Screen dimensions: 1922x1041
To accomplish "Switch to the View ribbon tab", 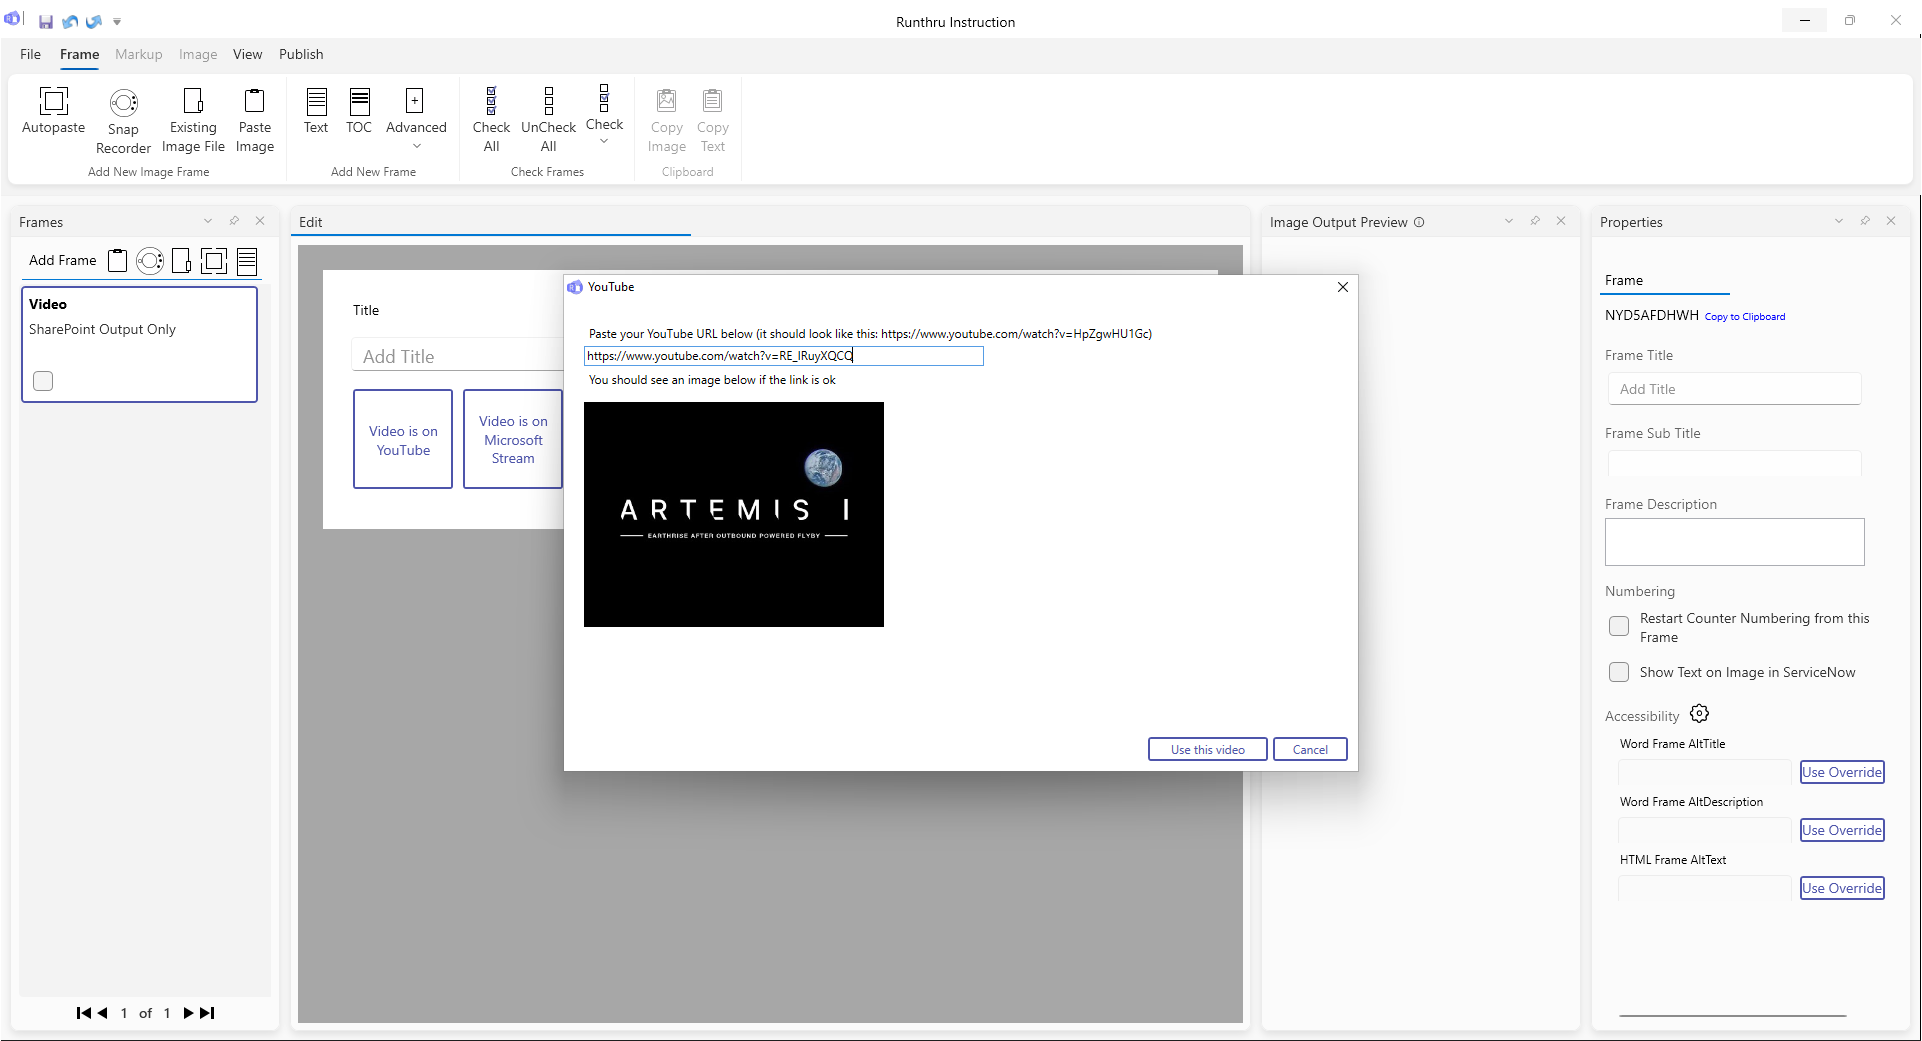I will [x=247, y=54].
